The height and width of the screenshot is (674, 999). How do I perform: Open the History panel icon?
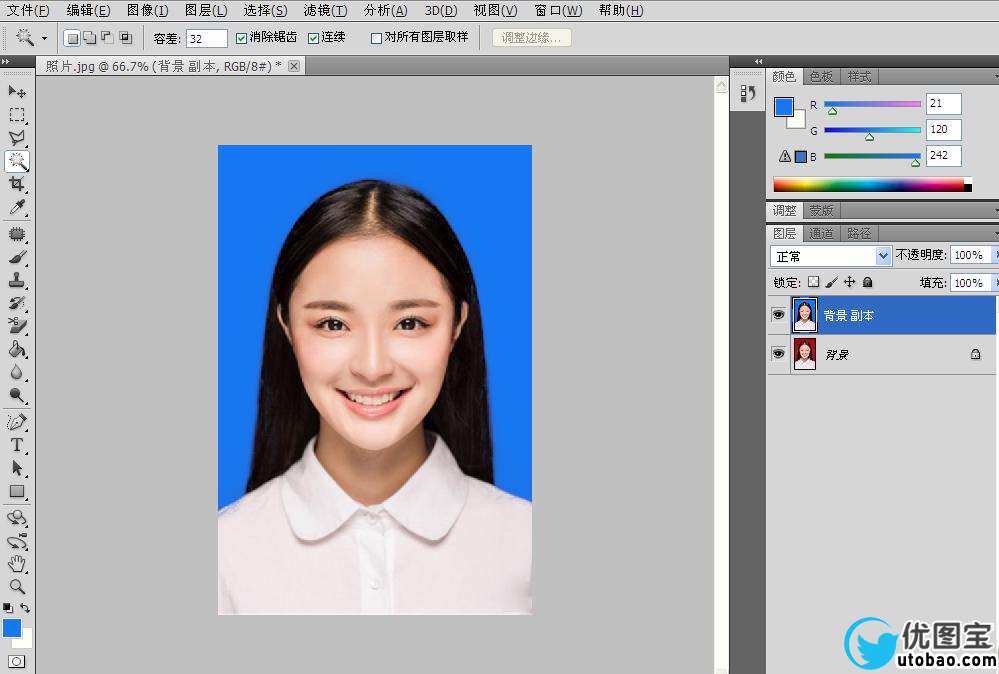tap(747, 94)
